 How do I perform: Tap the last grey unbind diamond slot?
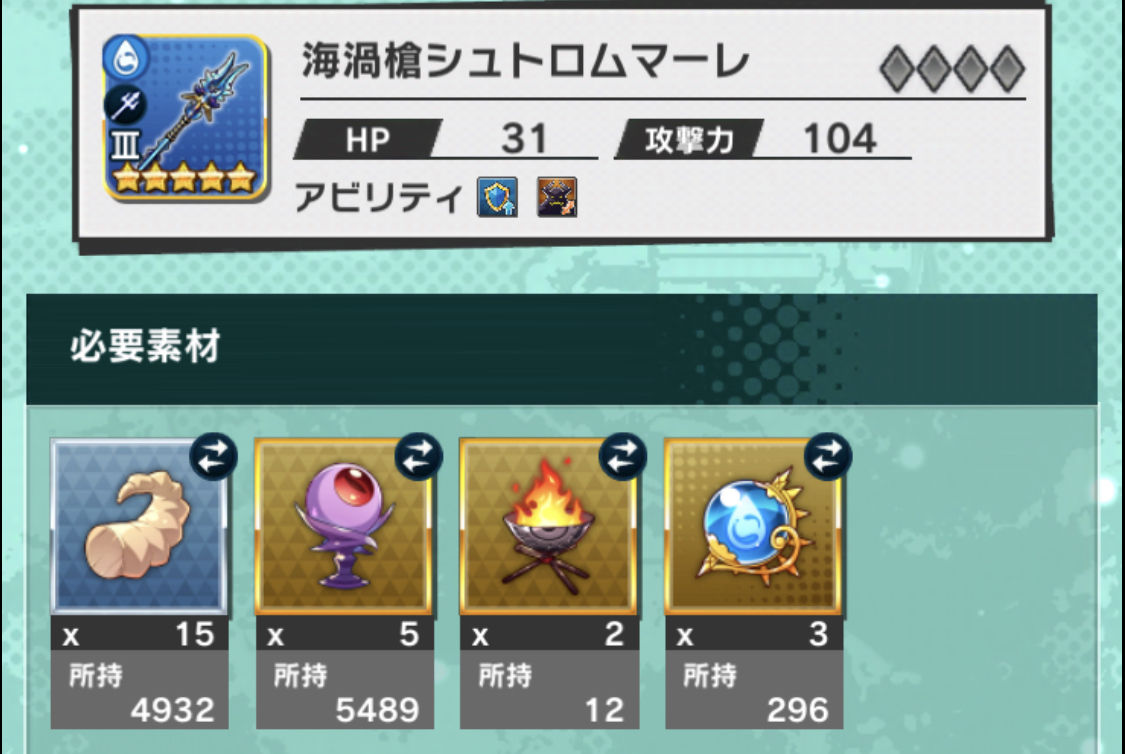click(x=1007, y=69)
